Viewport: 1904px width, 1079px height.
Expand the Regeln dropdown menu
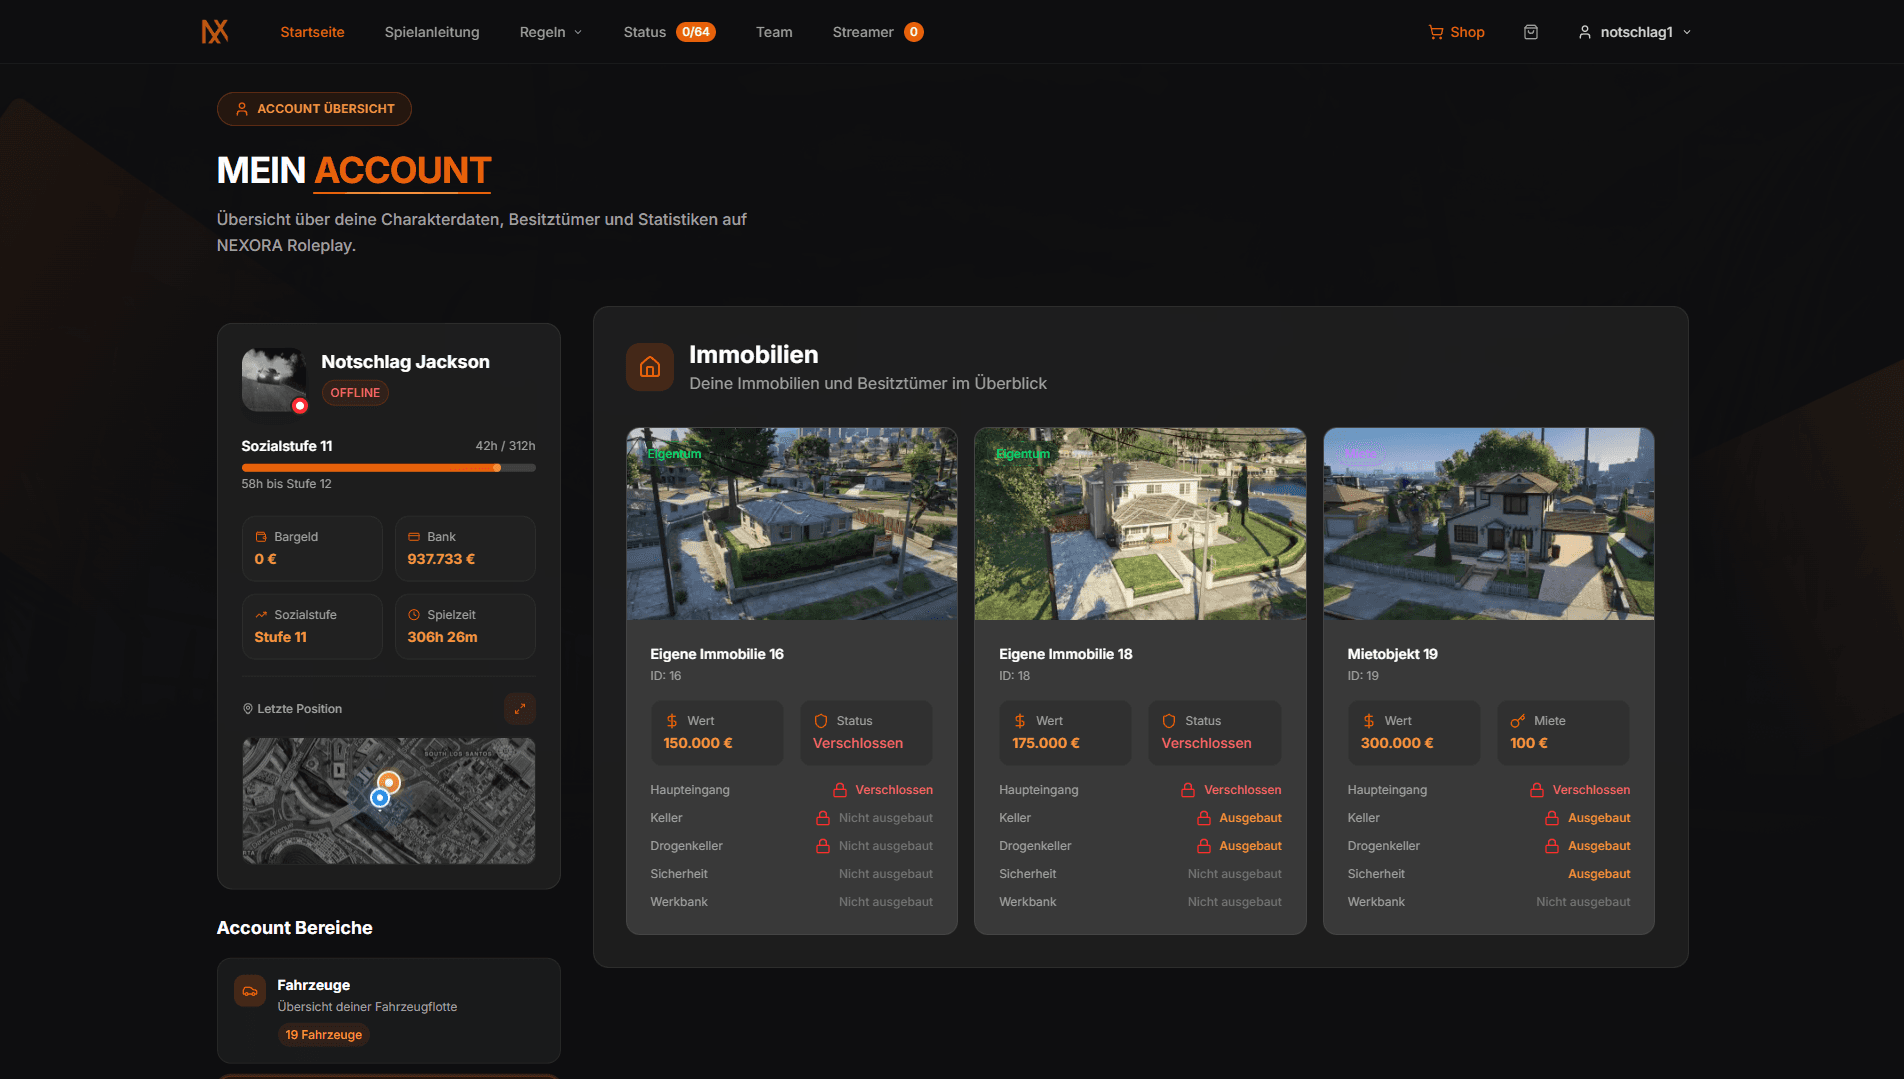pos(550,32)
